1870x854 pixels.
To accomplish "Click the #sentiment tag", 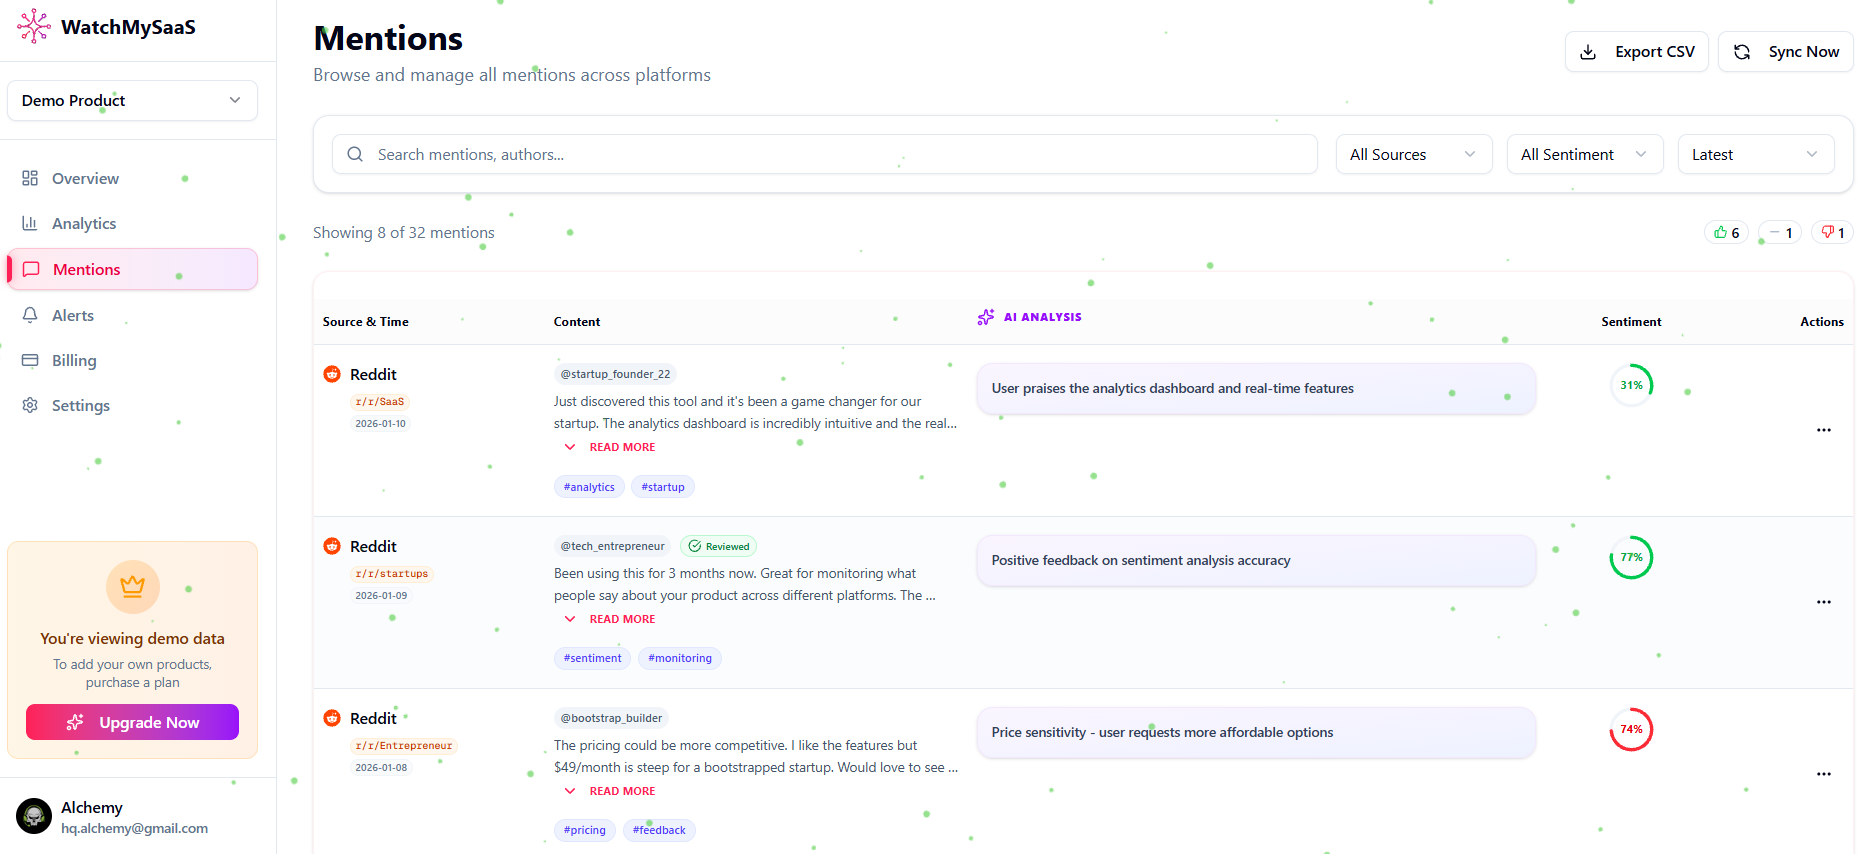I will [x=592, y=658].
